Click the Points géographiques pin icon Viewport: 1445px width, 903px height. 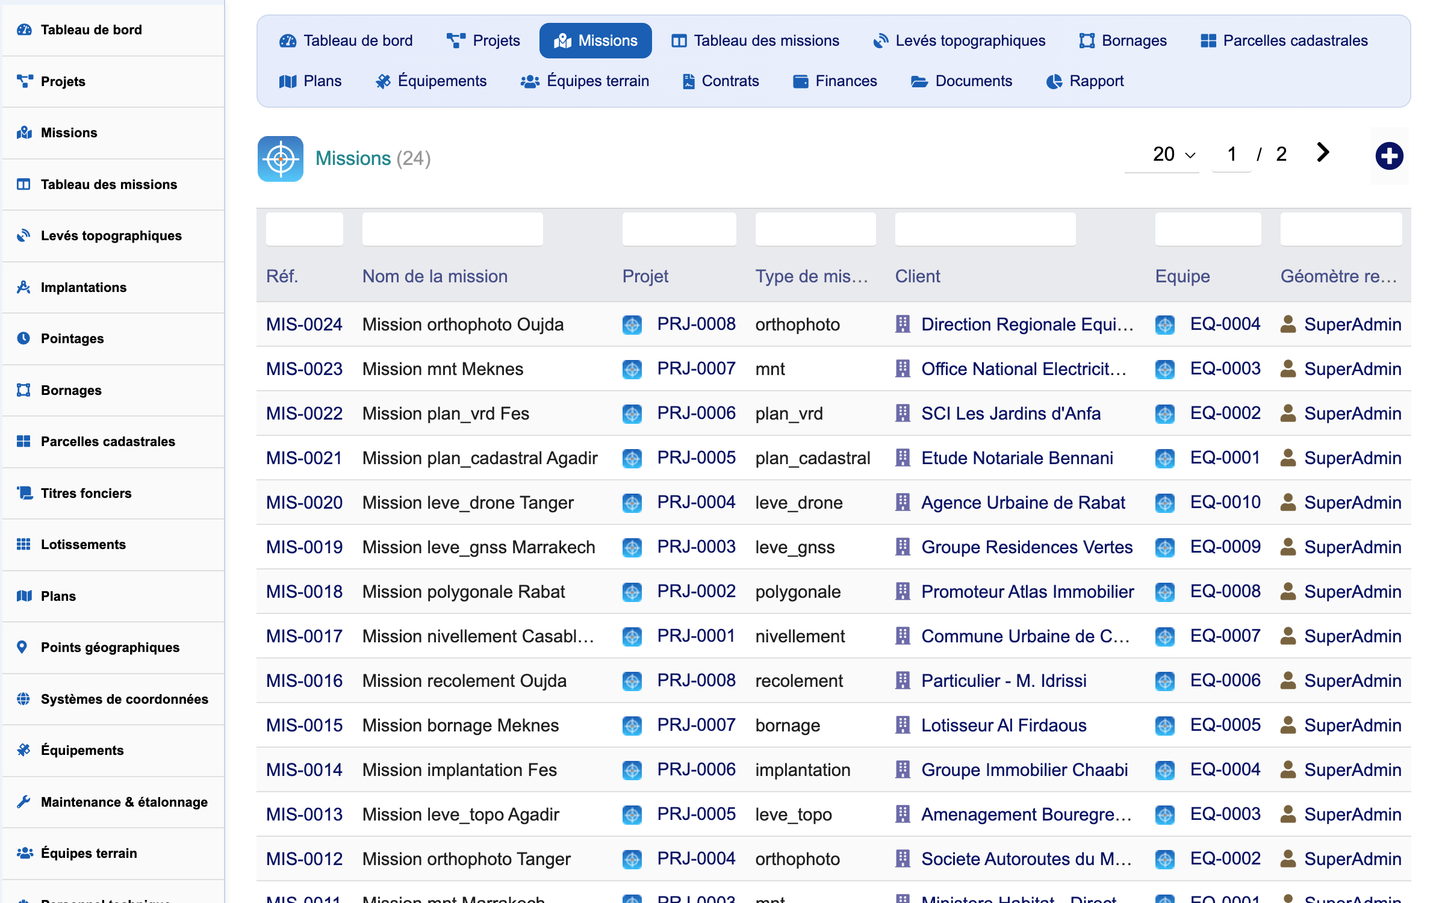coord(23,647)
